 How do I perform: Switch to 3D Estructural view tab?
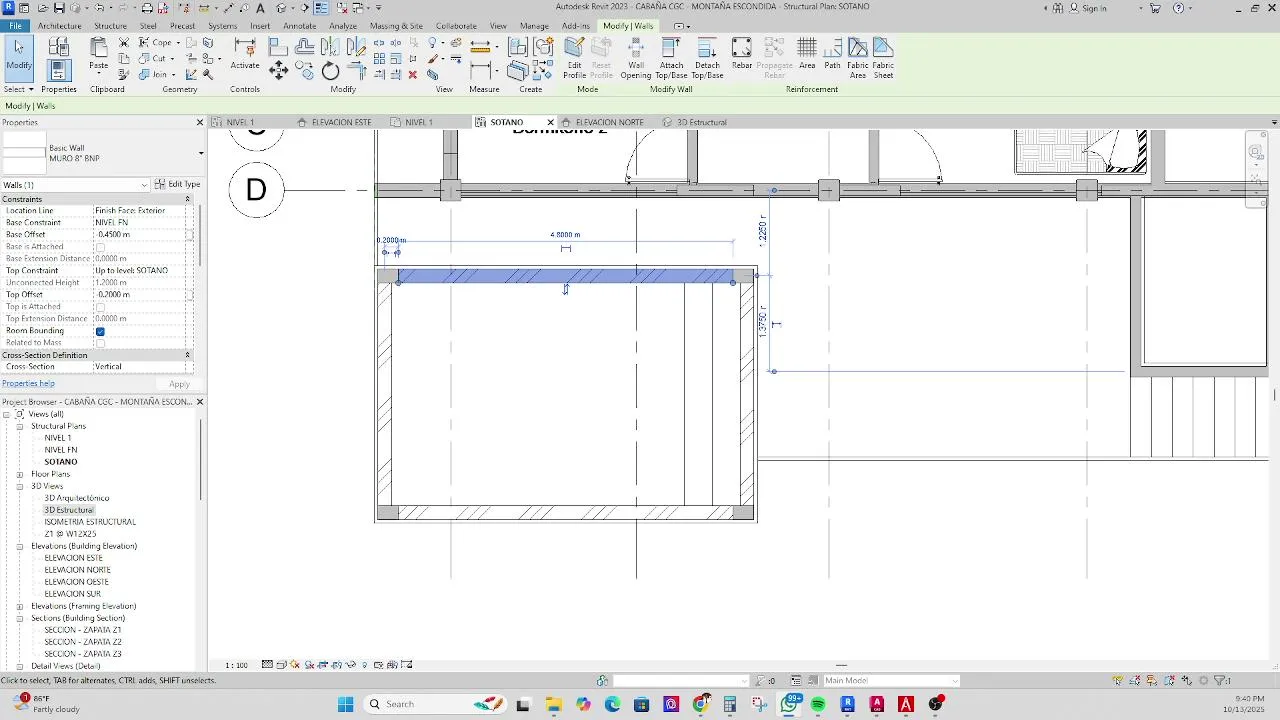(701, 122)
